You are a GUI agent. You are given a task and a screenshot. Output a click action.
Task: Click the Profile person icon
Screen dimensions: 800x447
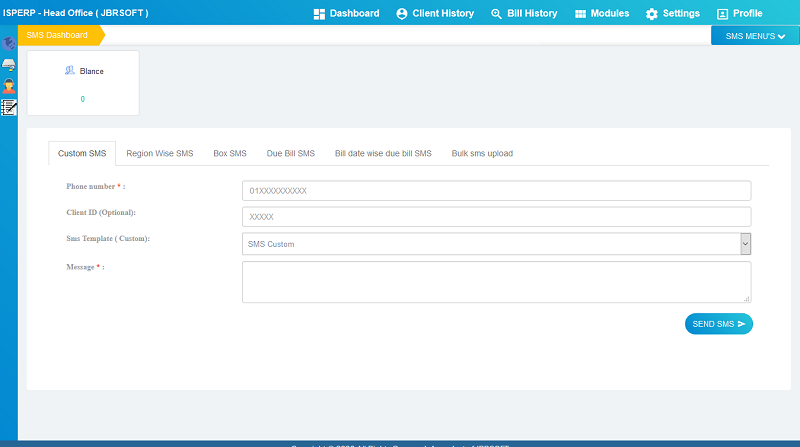[x=723, y=14]
